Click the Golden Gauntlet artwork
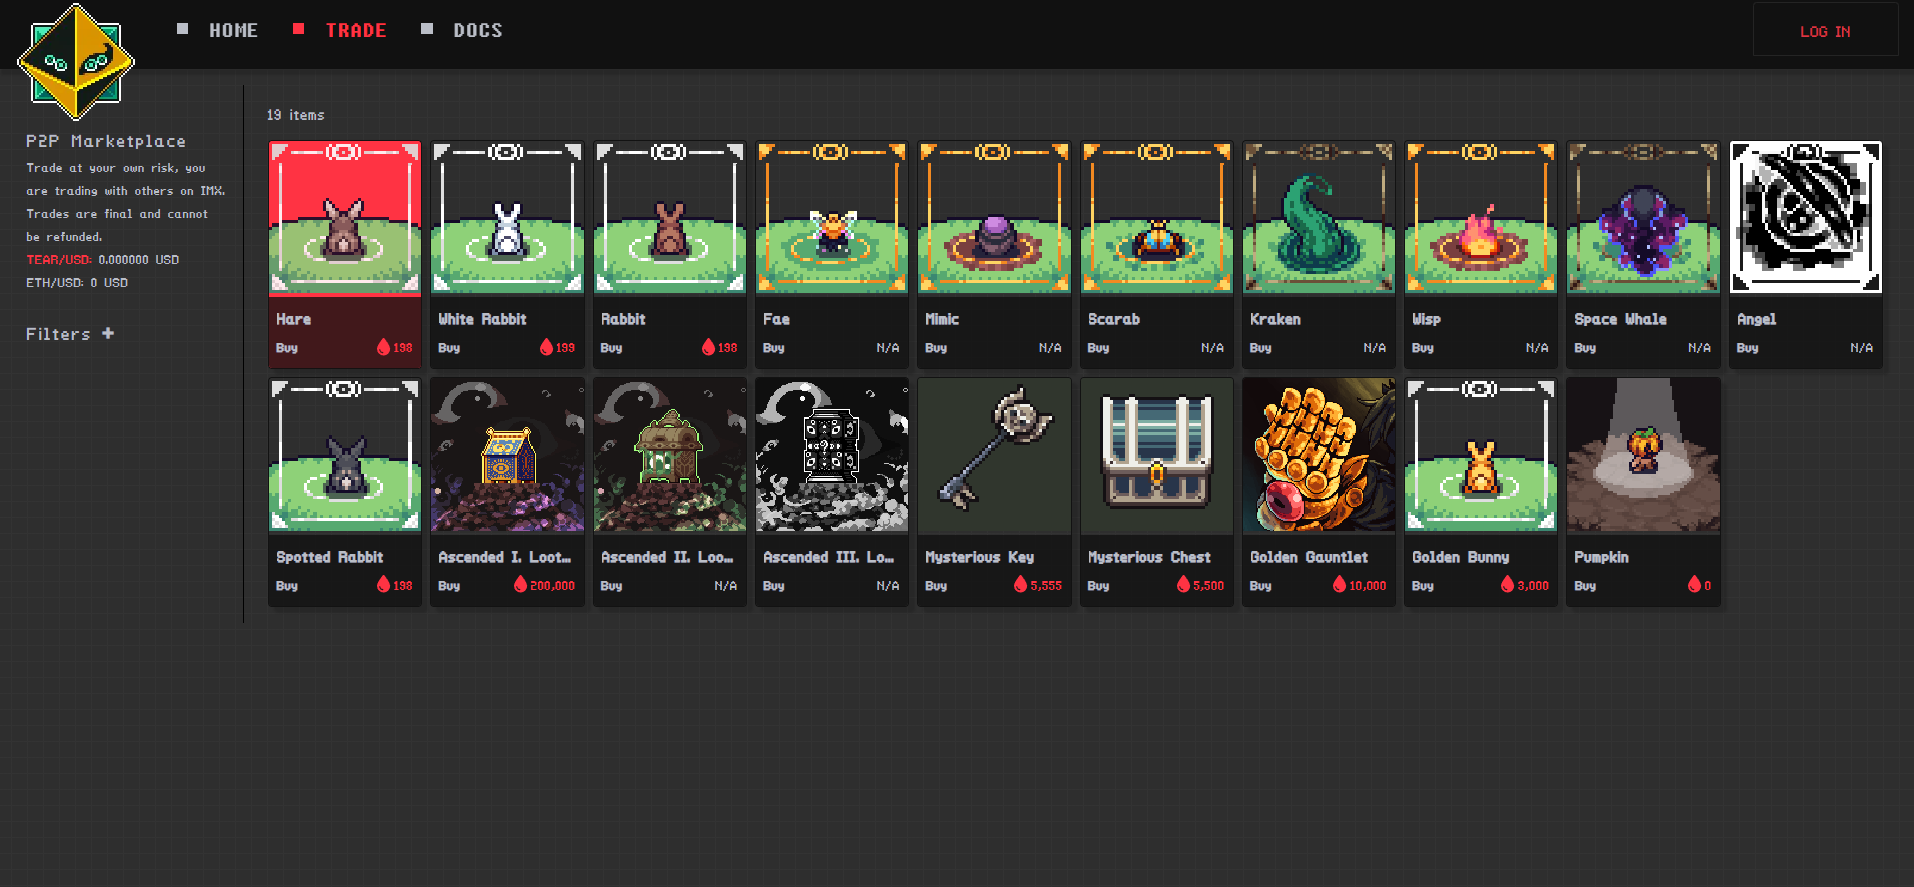 point(1318,455)
